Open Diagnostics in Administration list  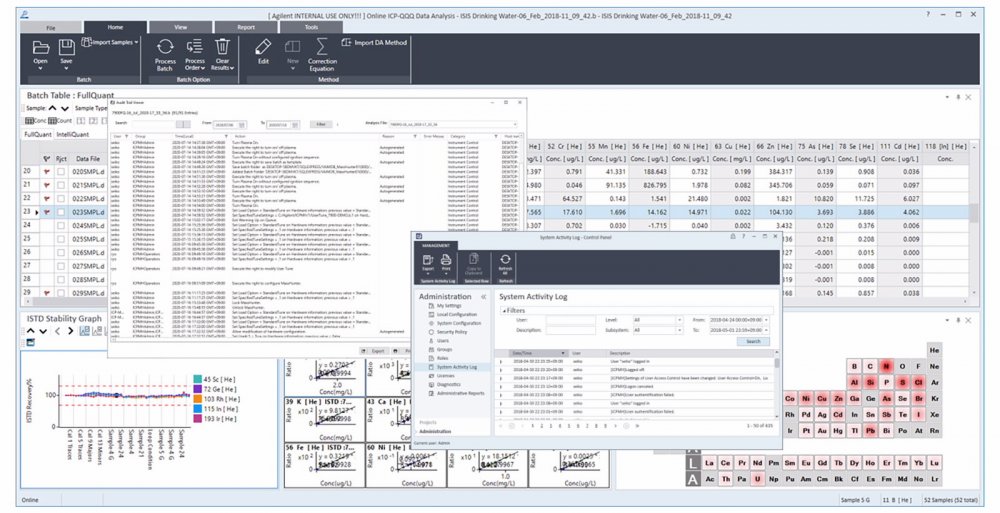click(448, 384)
